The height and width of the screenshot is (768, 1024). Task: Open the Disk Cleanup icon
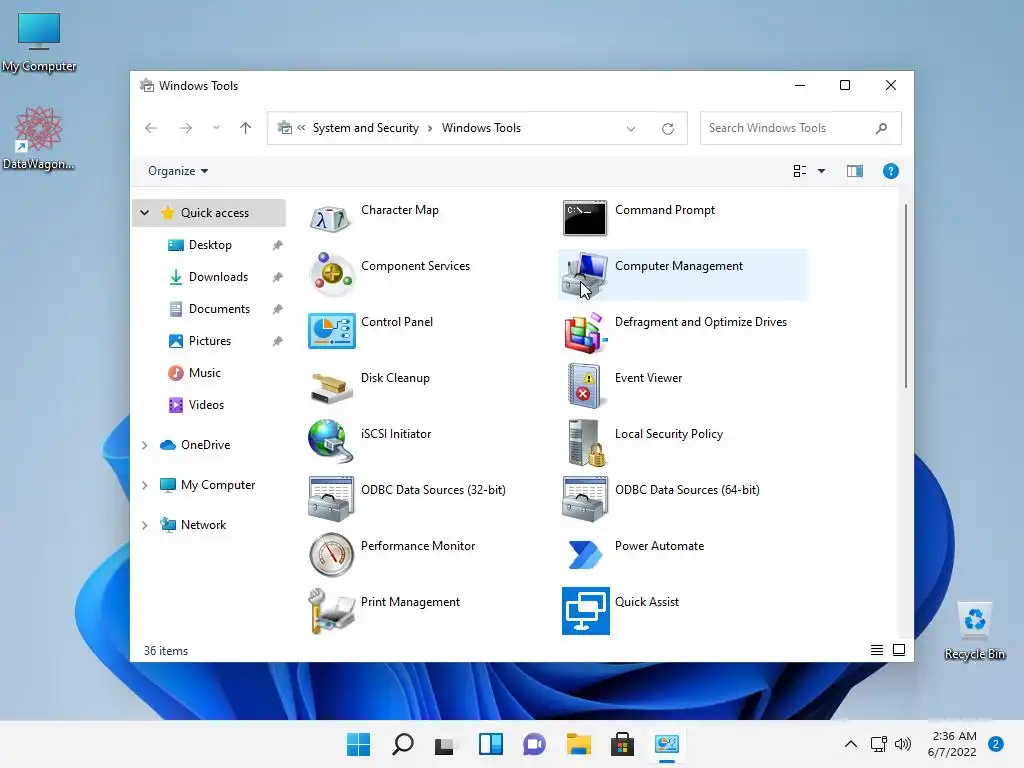coord(331,387)
